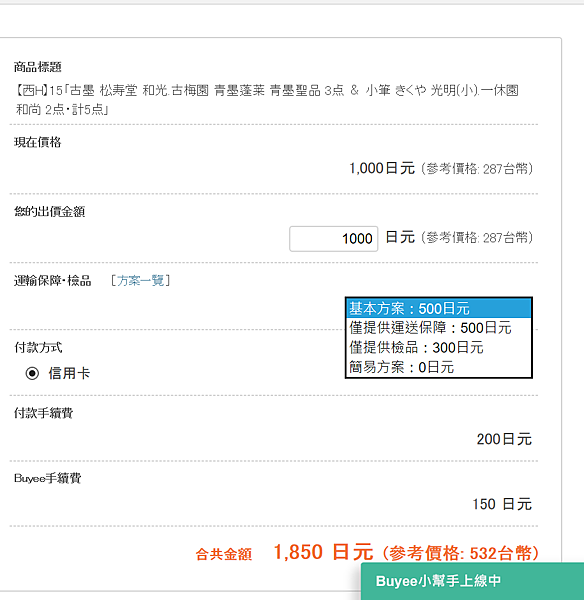The image size is (584, 600).
Task: Click the total 1,850 日元 amount
Action: tap(323, 552)
